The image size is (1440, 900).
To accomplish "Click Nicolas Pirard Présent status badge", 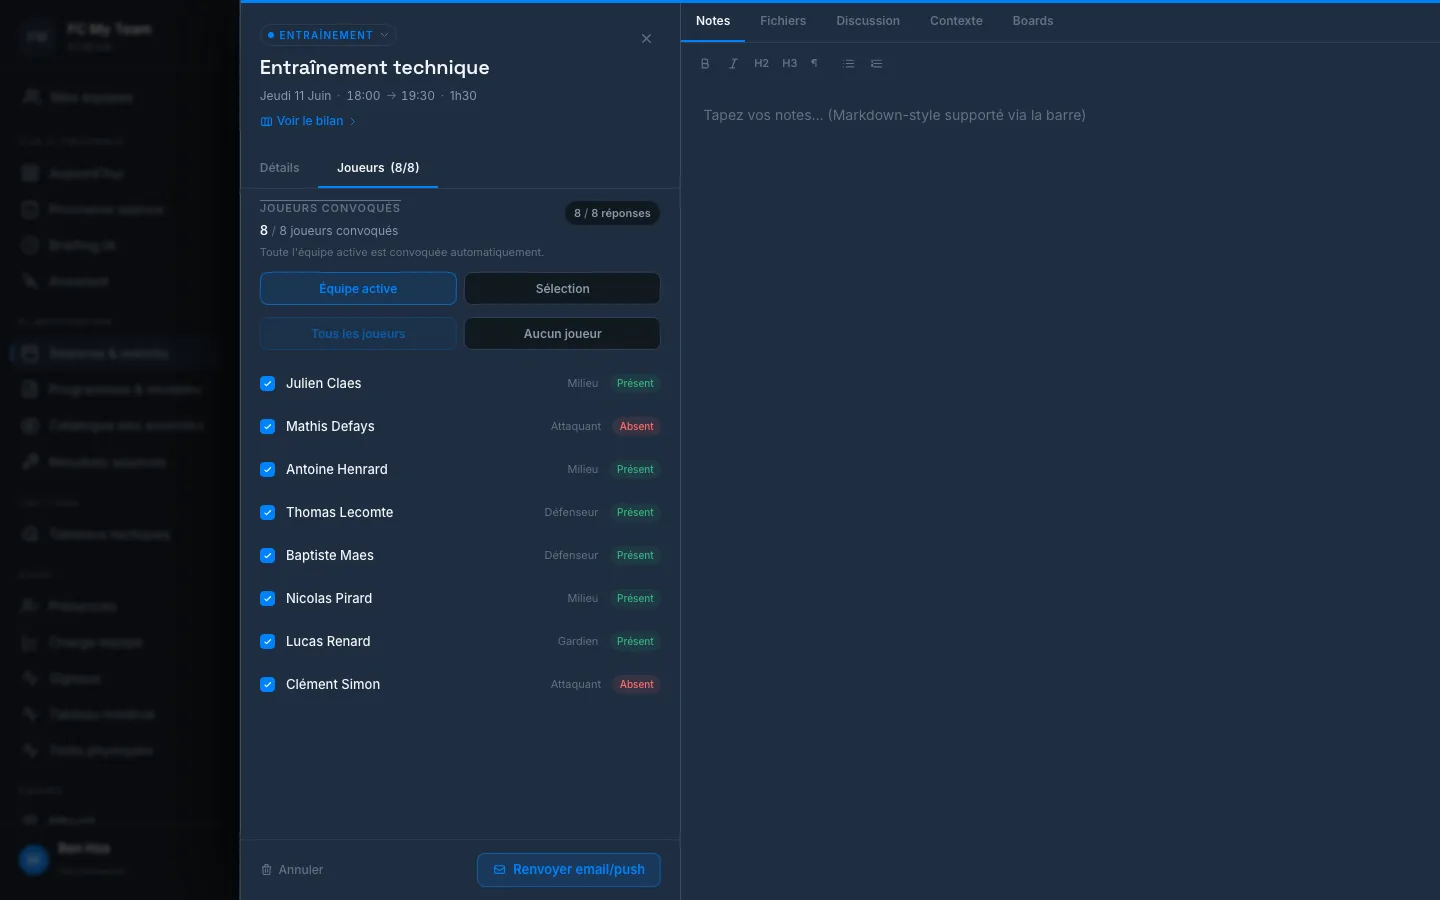I will (x=635, y=599).
